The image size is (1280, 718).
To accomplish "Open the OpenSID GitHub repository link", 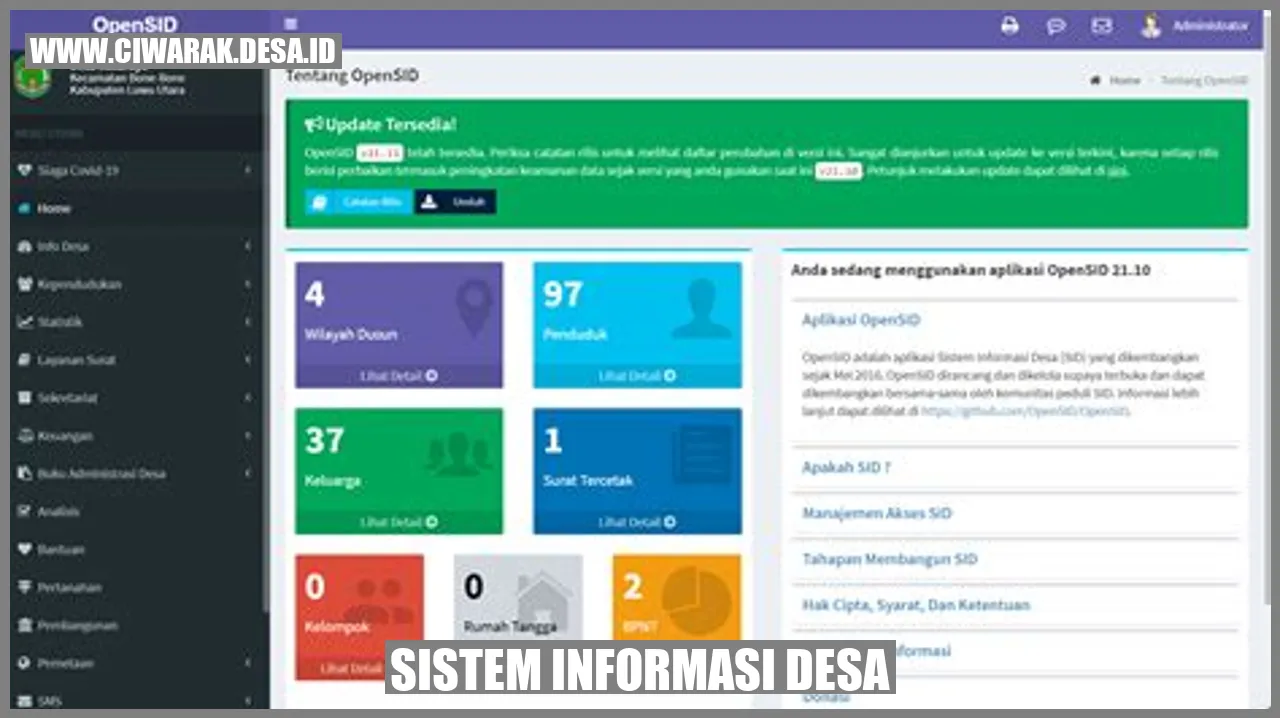I will (1025, 411).
